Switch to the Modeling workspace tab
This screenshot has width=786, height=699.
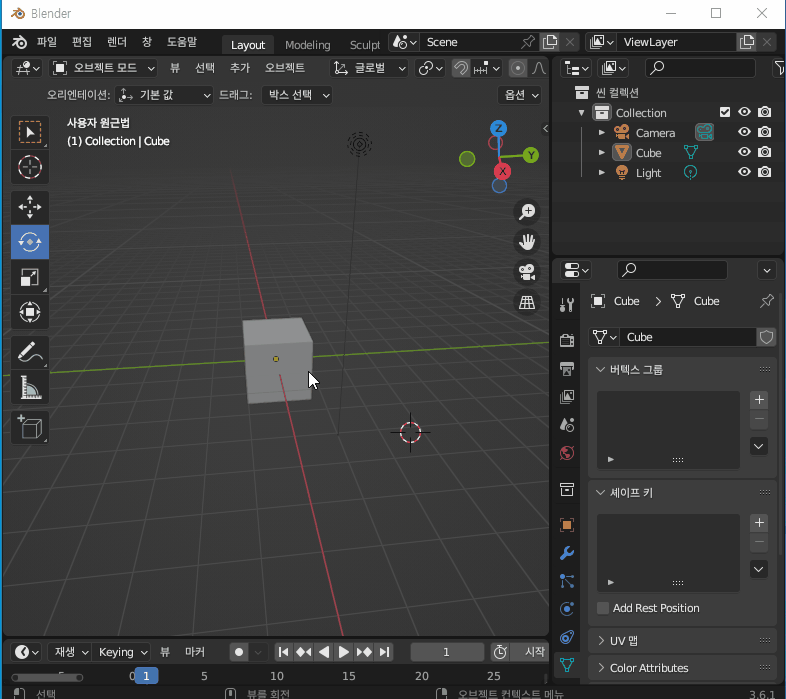pyautogui.click(x=307, y=45)
